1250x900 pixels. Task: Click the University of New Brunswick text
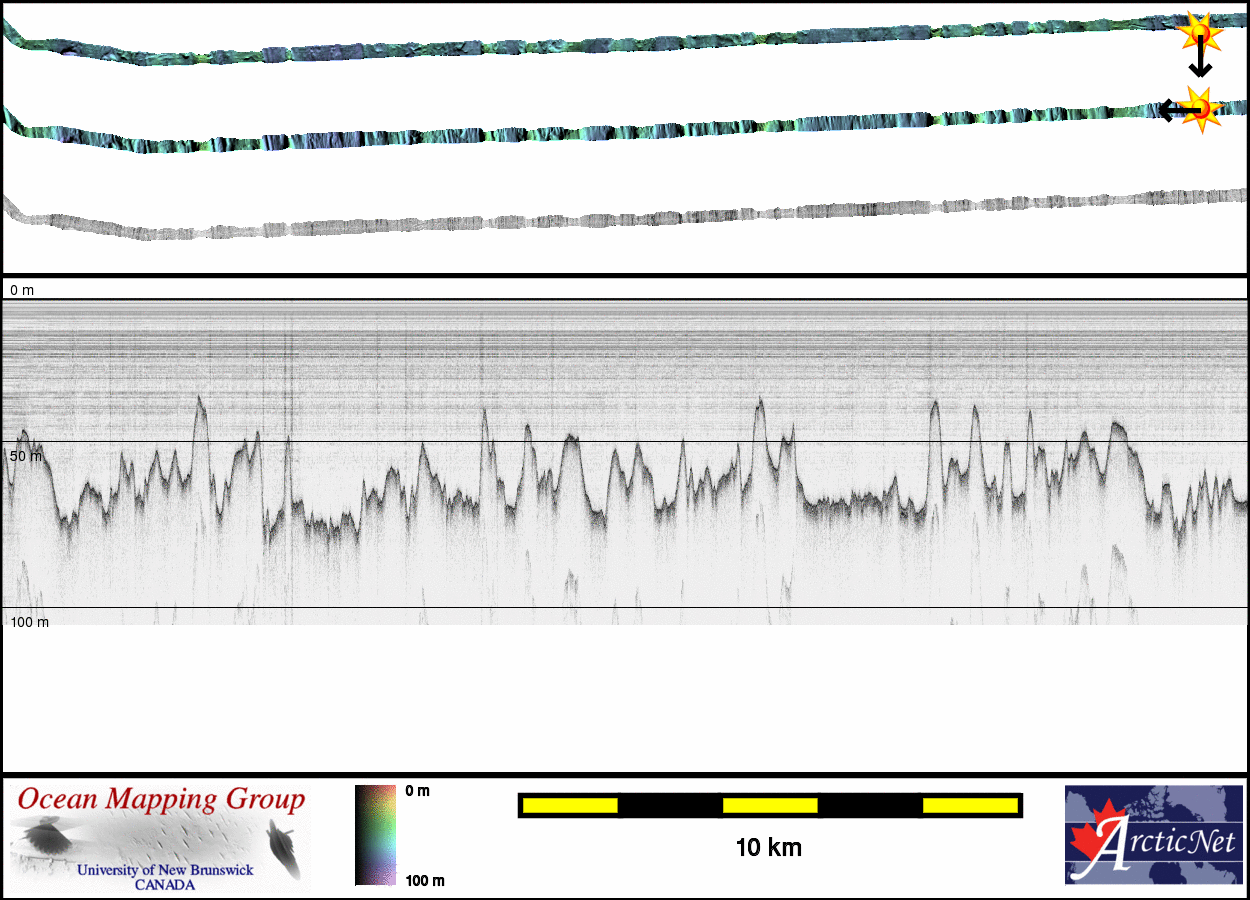pyautogui.click(x=165, y=870)
